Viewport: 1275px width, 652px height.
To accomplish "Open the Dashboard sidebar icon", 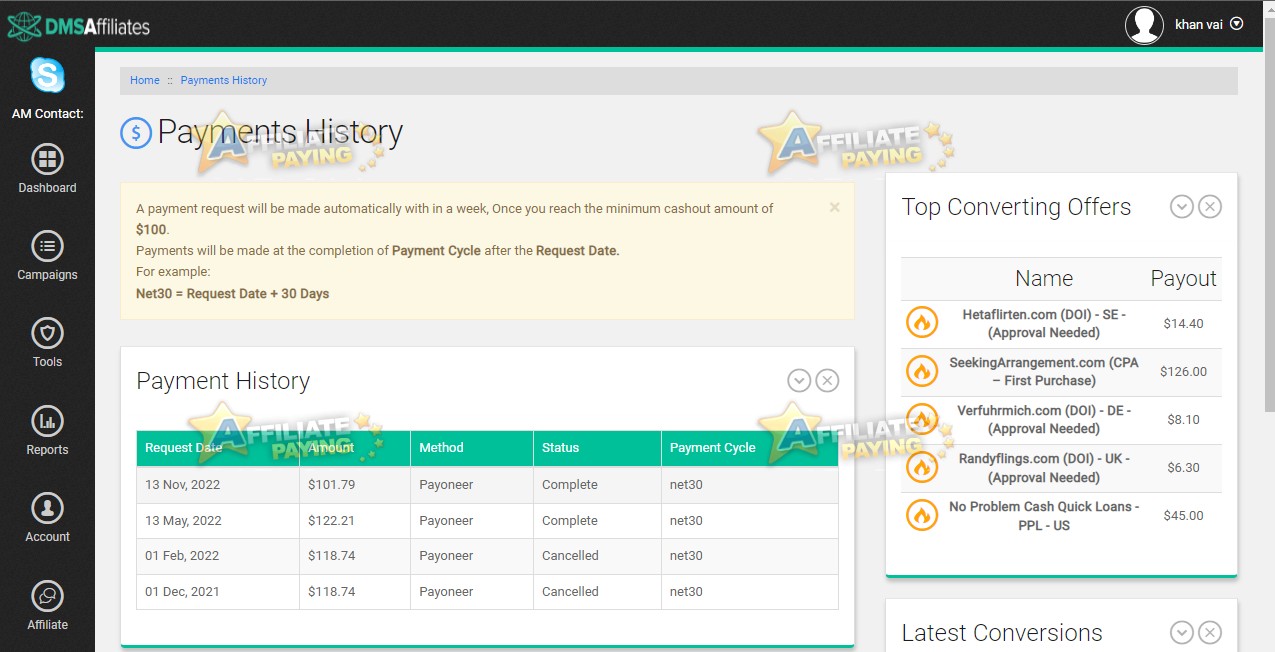I will pos(47,159).
